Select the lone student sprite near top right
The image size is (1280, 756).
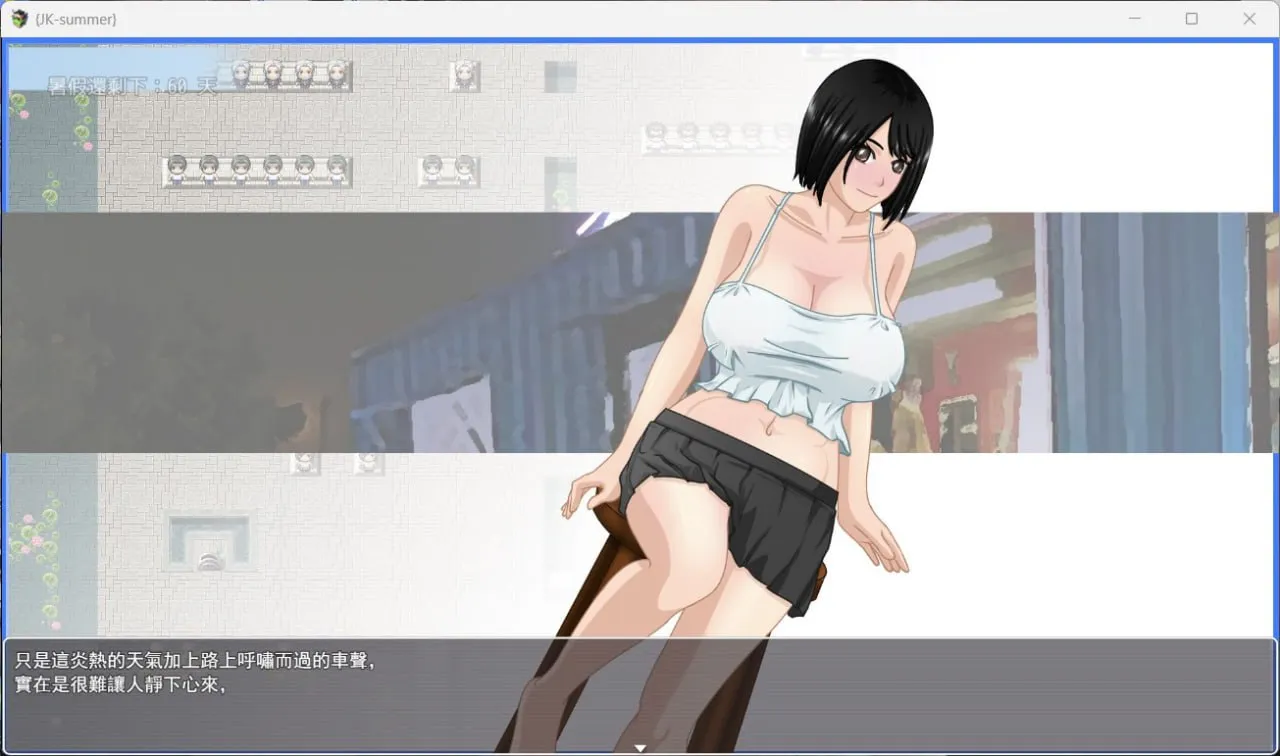click(464, 76)
